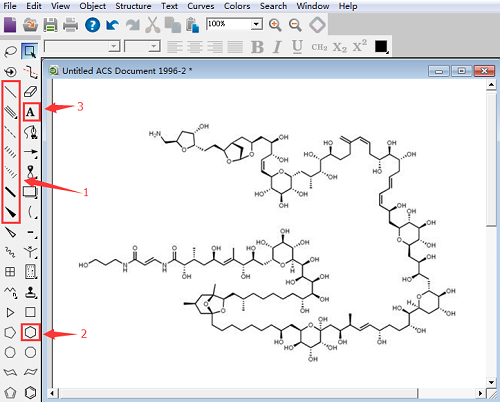The width and height of the screenshot is (500, 402).
Task: Expand the font size dropdown
Action: pos(154,46)
